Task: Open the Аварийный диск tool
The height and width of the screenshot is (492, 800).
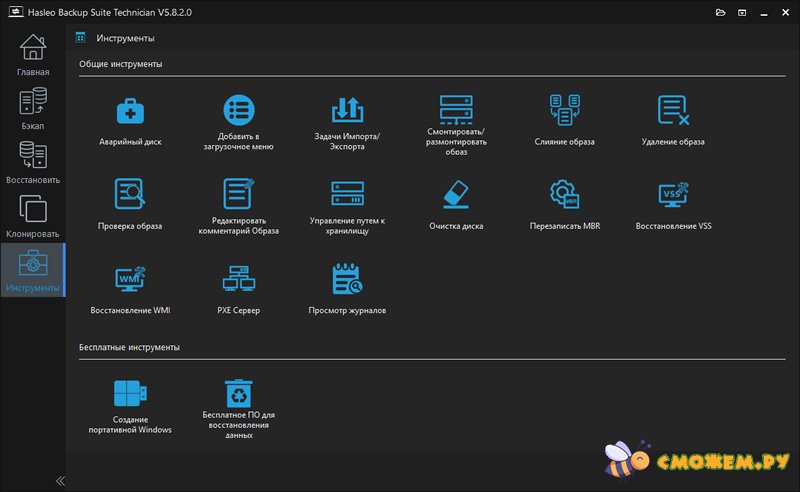Action: pyautogui.click(x=130, y=110)
